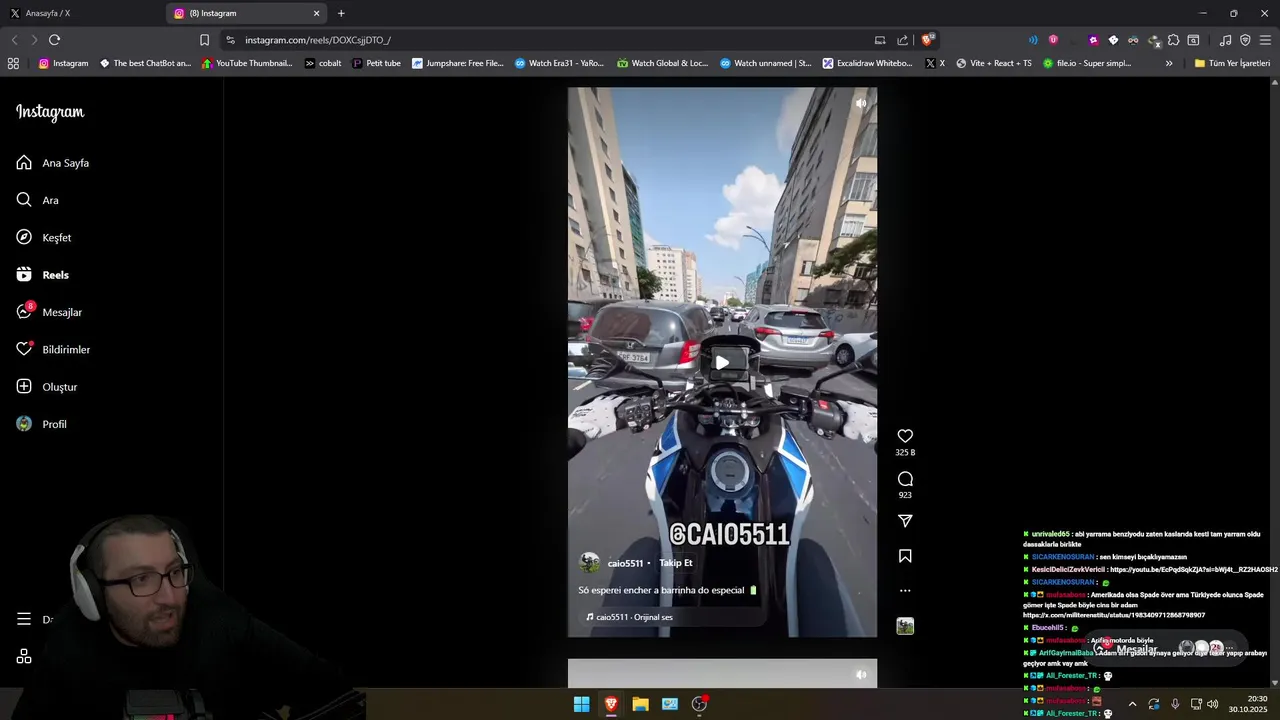
Task: Play the reel with center play button
Action: tap(722, 362)
